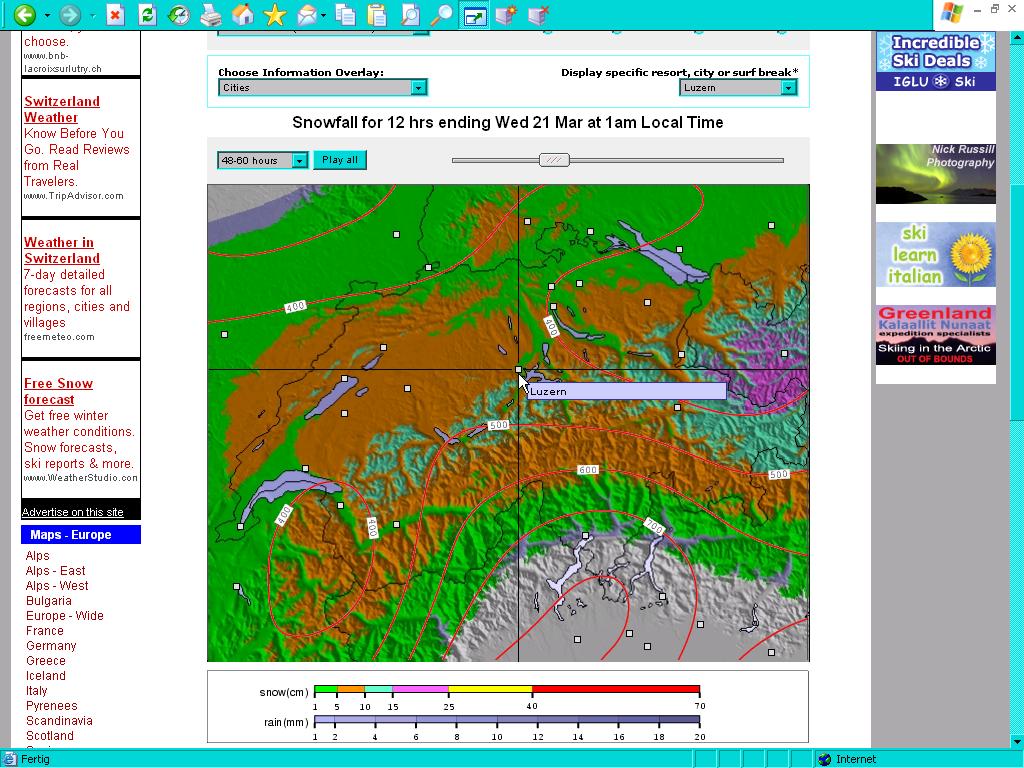1024x768 pixels.
Task: Click the Print icon in toolbar
Action: point(210,15)
